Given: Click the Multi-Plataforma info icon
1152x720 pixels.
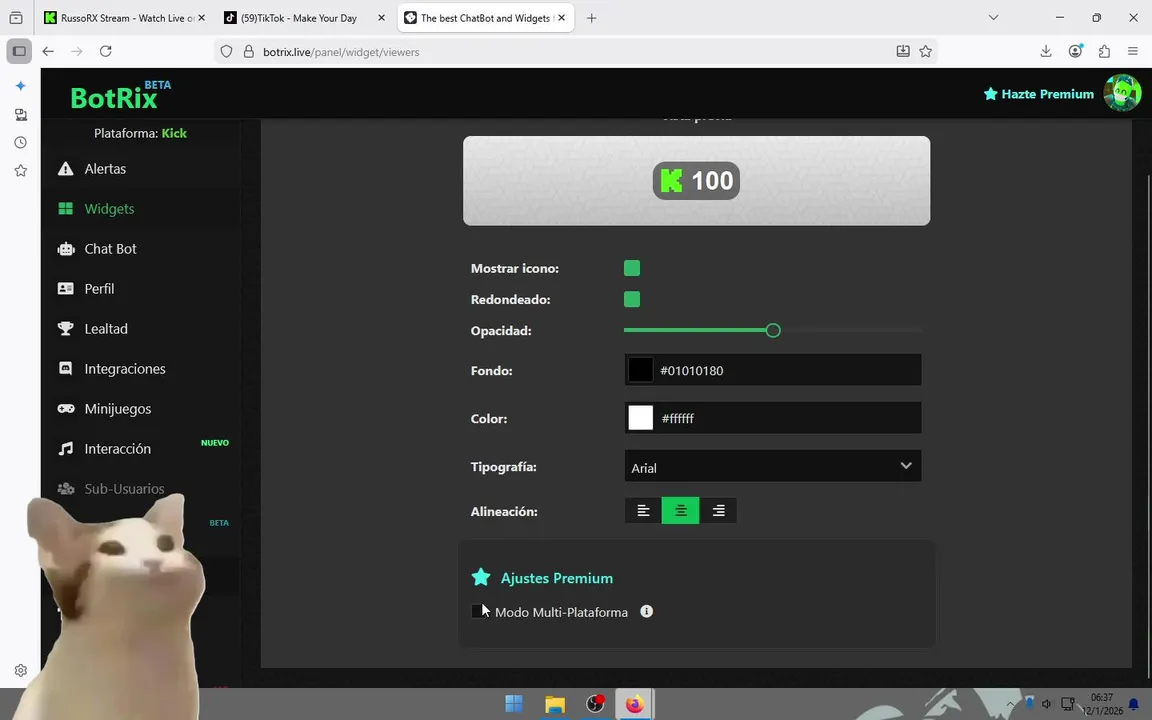Looking at the screenshot, I should tap(647, 611).
